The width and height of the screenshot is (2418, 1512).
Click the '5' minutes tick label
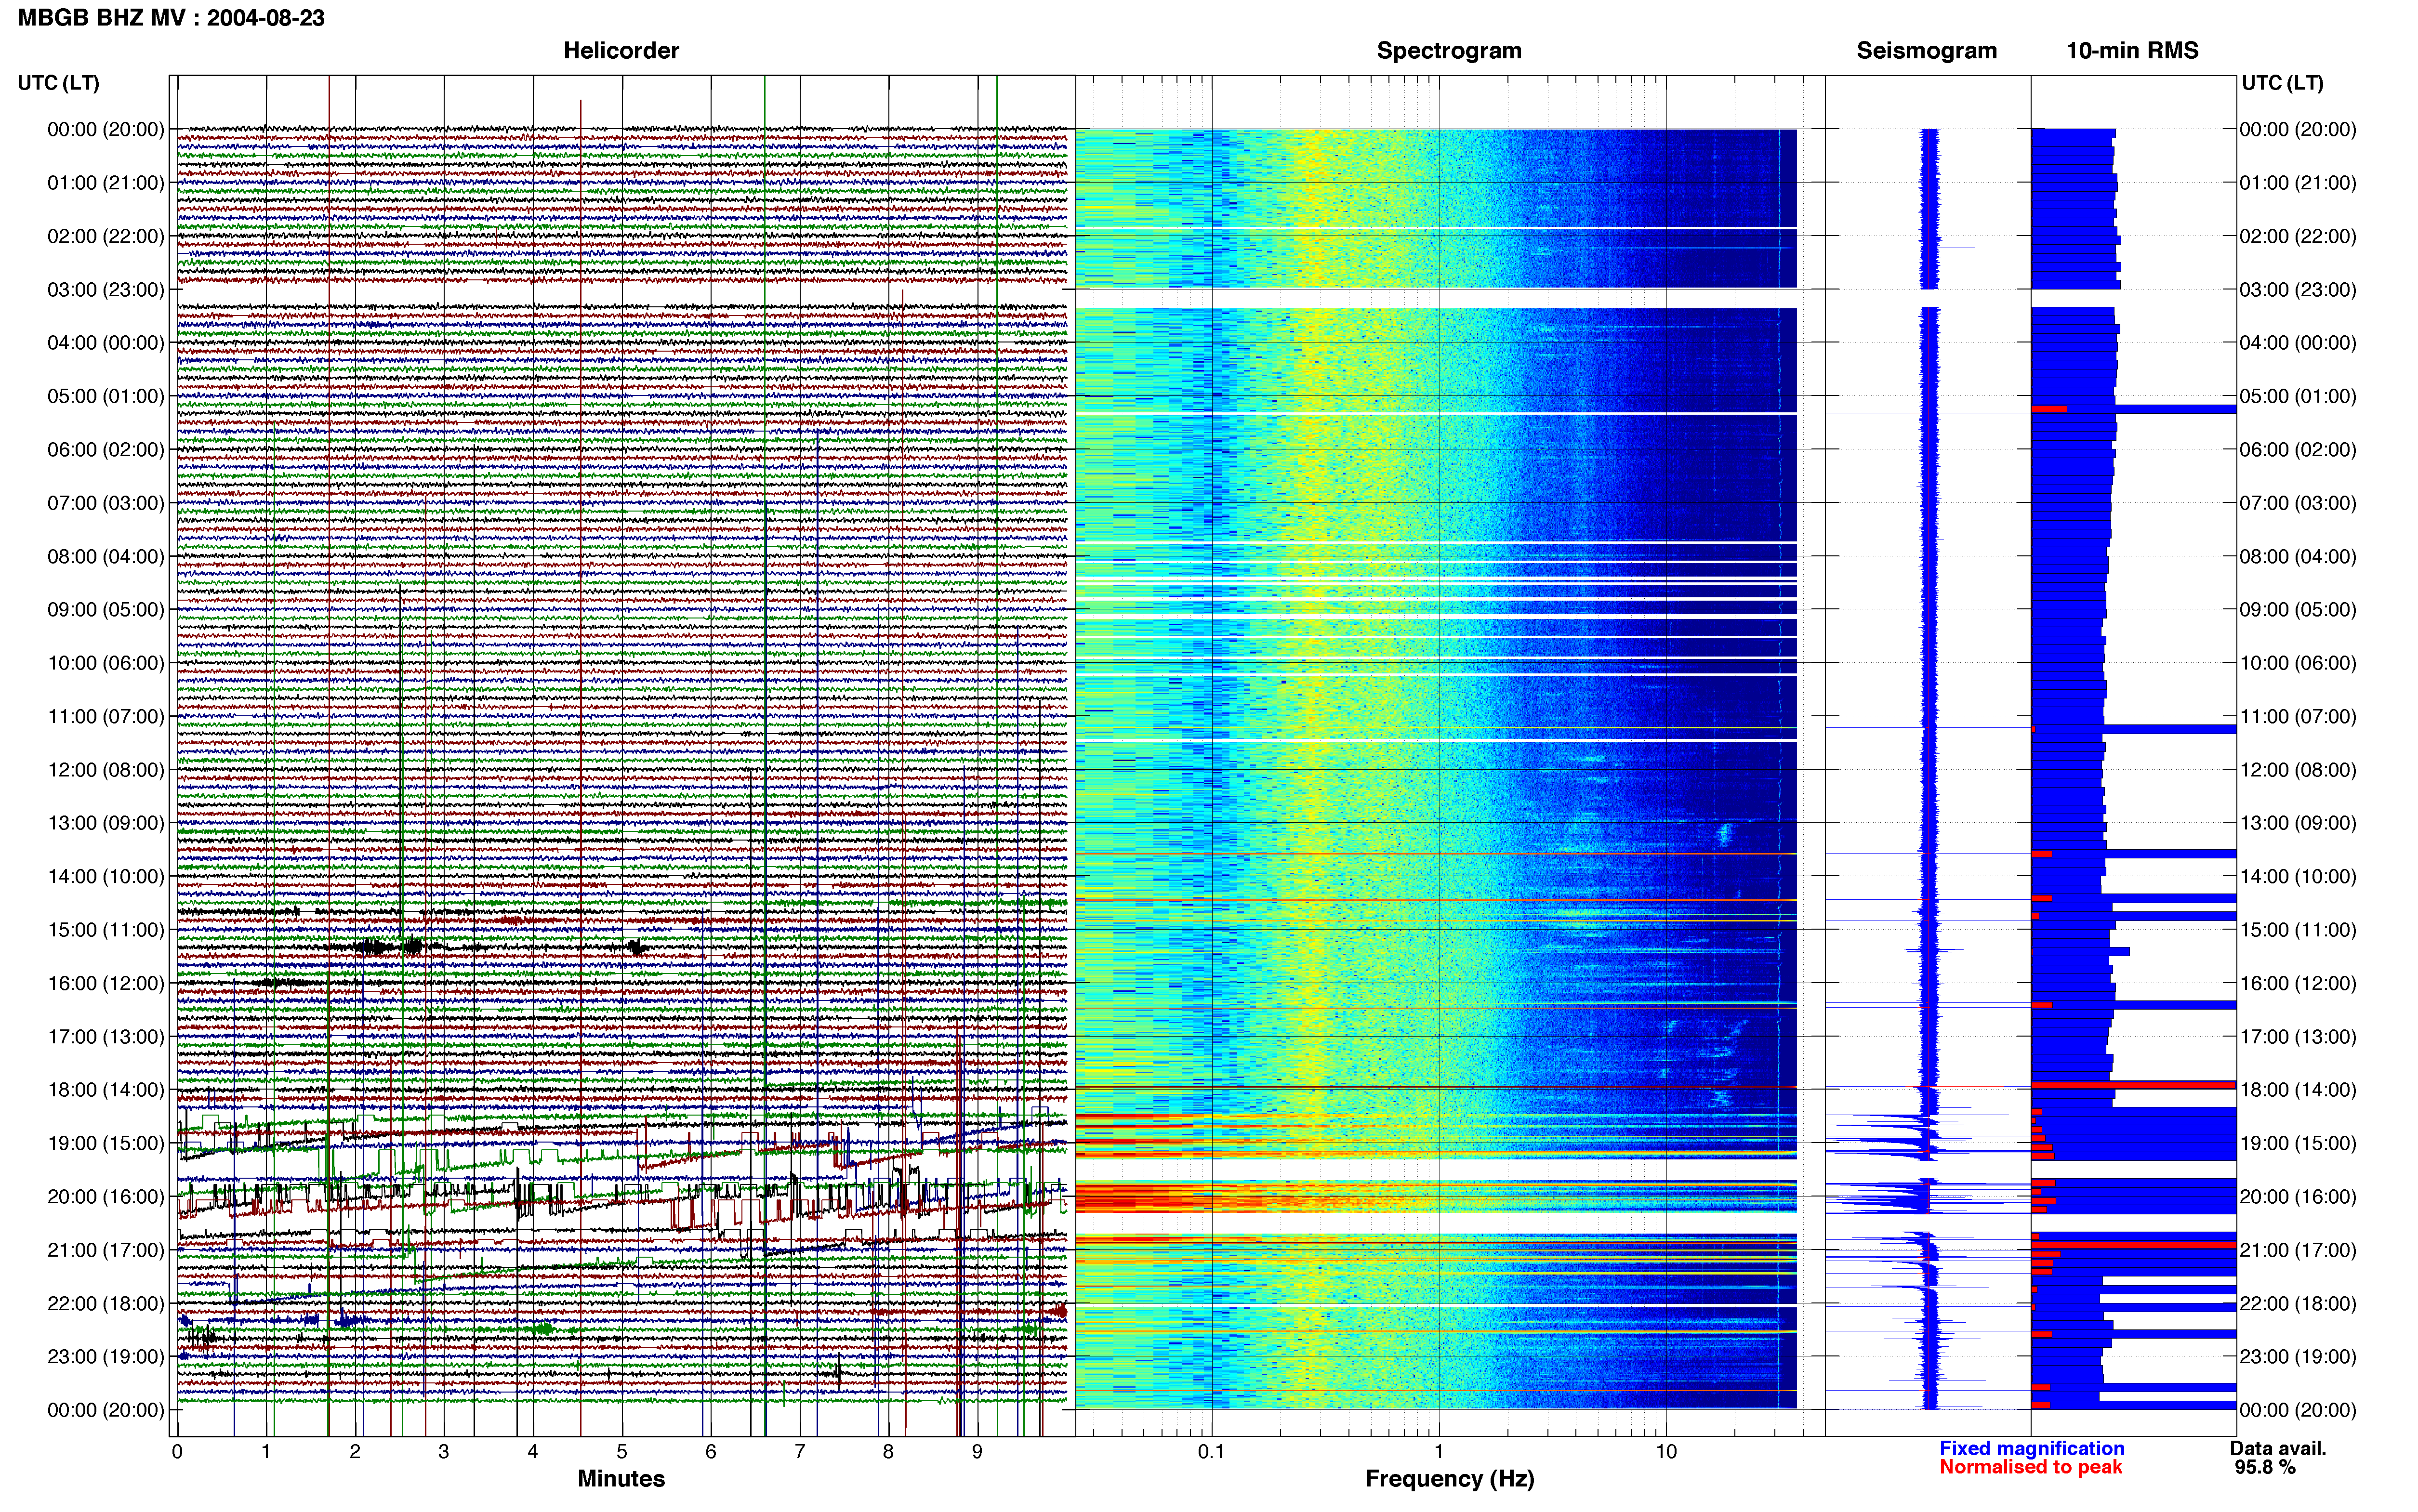coord(622,1452)
